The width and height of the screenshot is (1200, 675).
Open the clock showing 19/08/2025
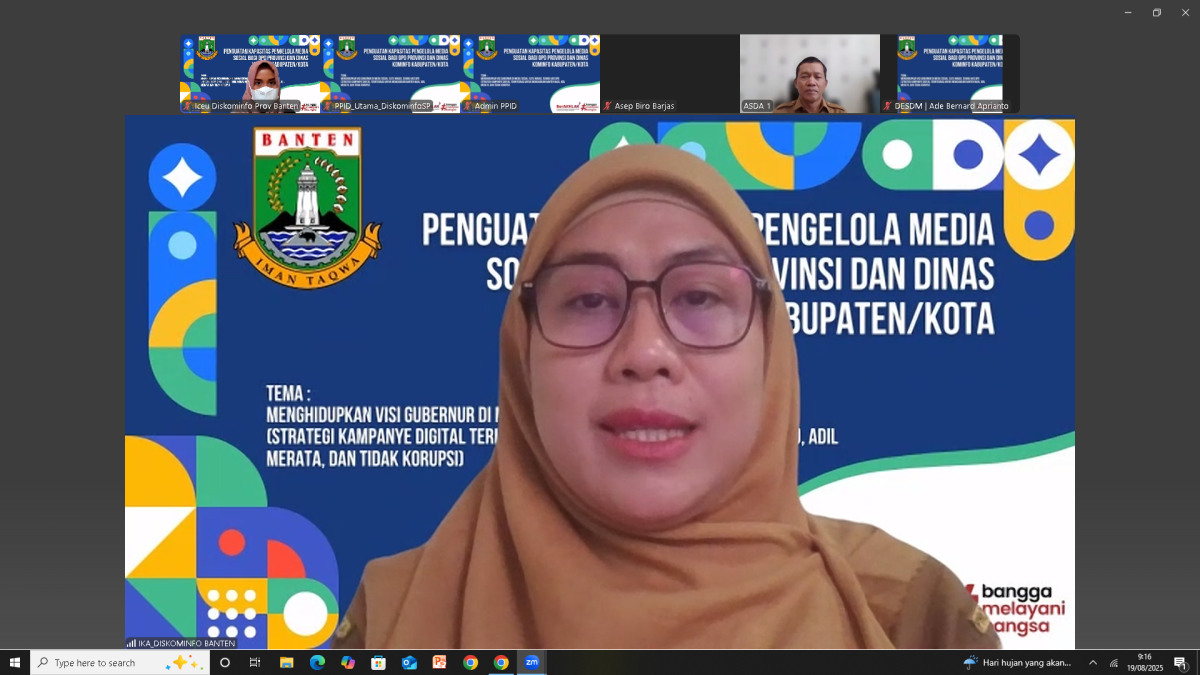tap(1143, 662)
